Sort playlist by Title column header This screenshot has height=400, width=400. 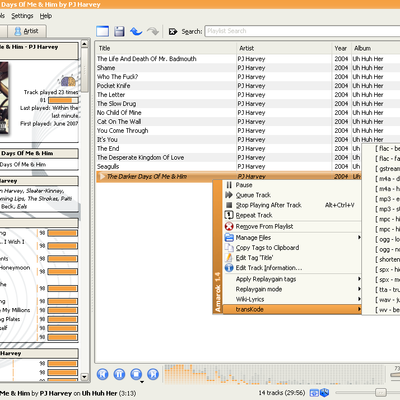pyautogui.click(x=166, y=48)
